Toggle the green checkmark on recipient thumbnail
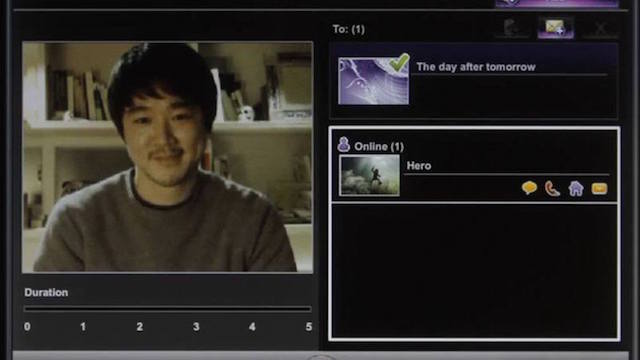This screenshot has height=360, width=640. tap(399, 62)
